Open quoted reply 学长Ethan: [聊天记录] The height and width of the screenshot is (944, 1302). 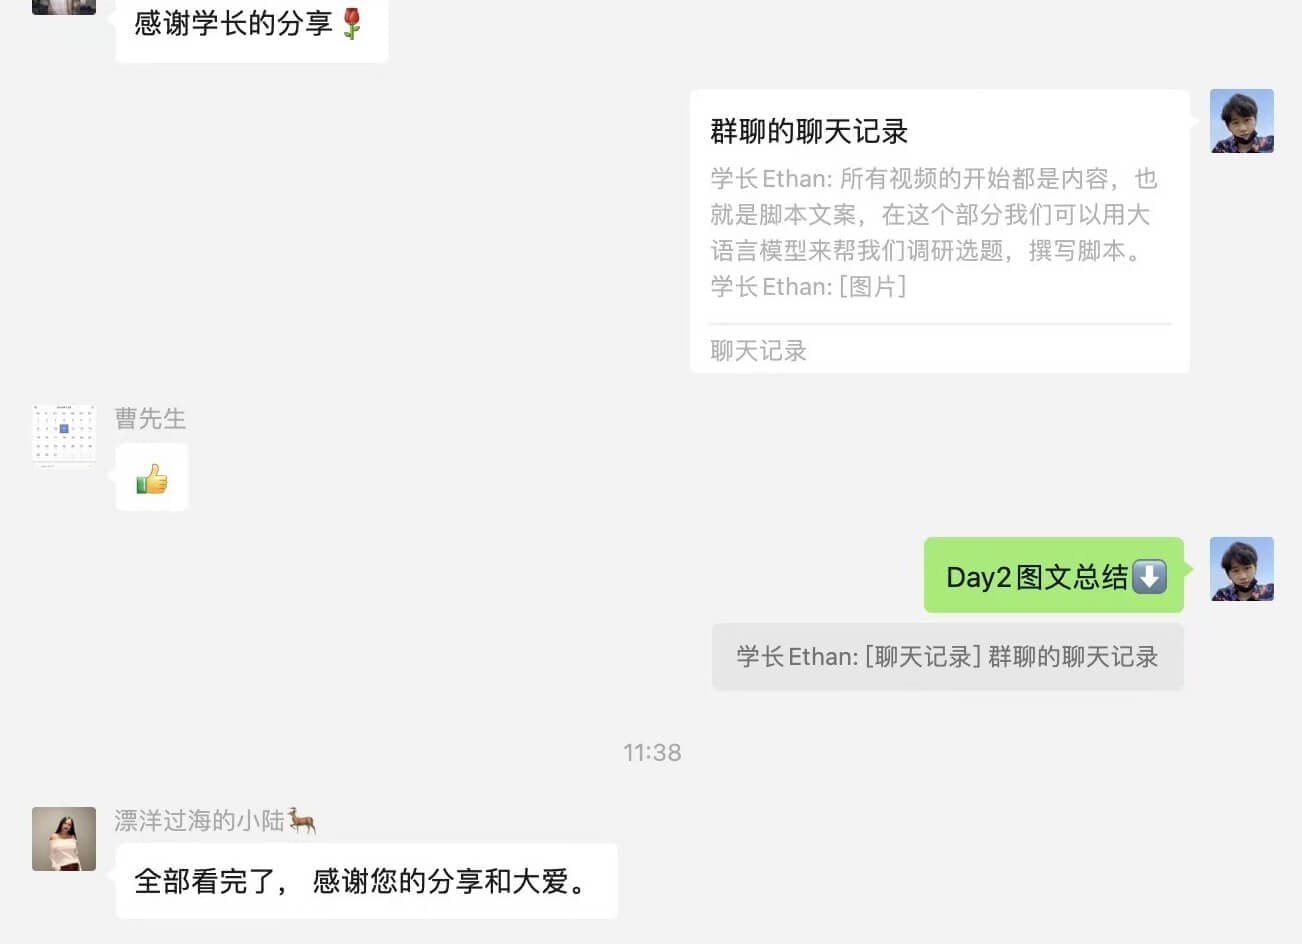click(947, 657)
